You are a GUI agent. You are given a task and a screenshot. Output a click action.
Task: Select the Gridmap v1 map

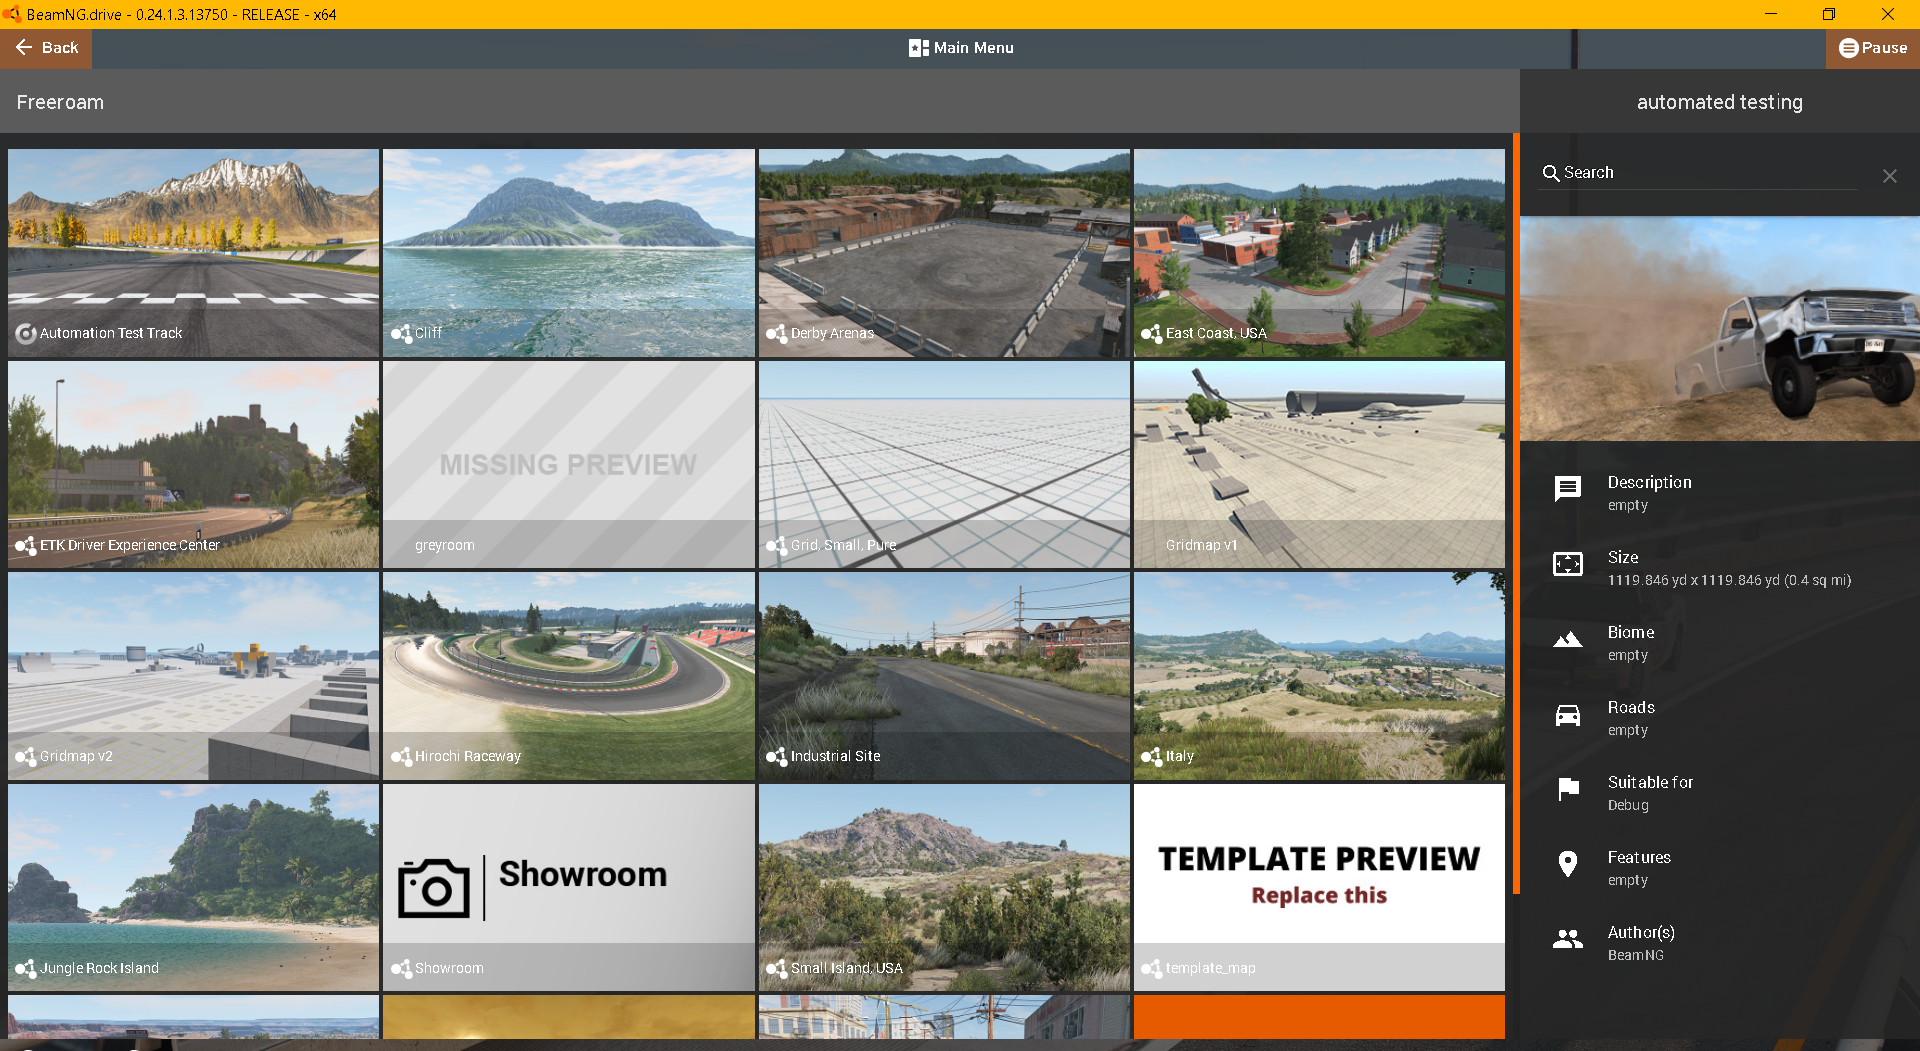1319,465
